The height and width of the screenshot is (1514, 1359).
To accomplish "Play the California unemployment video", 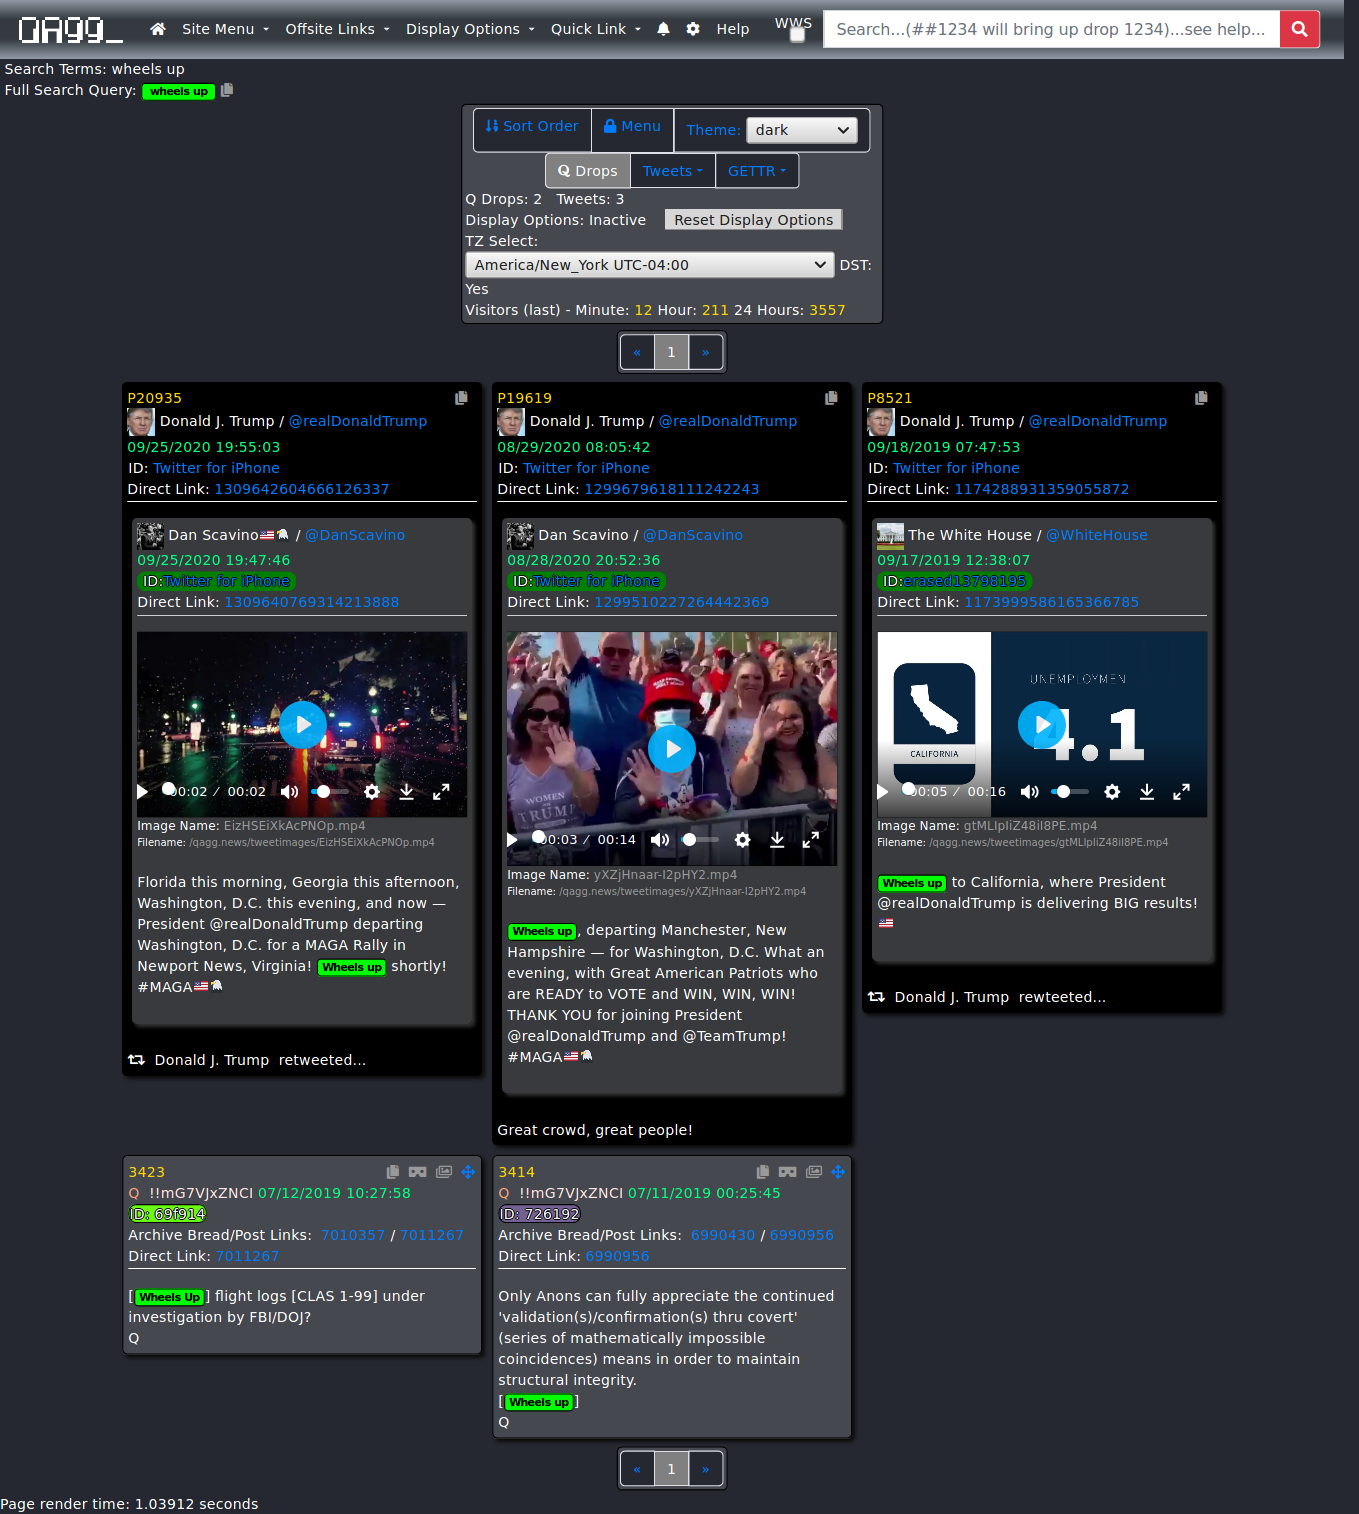I will point(1042,725).
